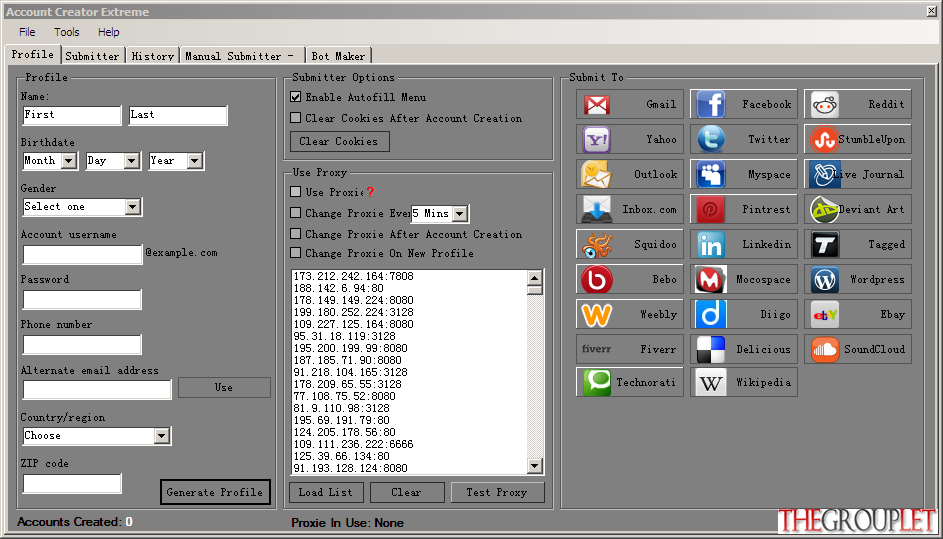Open the 5 Mins interval dropdown
The width and height of the screenshot is (943, 539).
(x=459, y=214)
